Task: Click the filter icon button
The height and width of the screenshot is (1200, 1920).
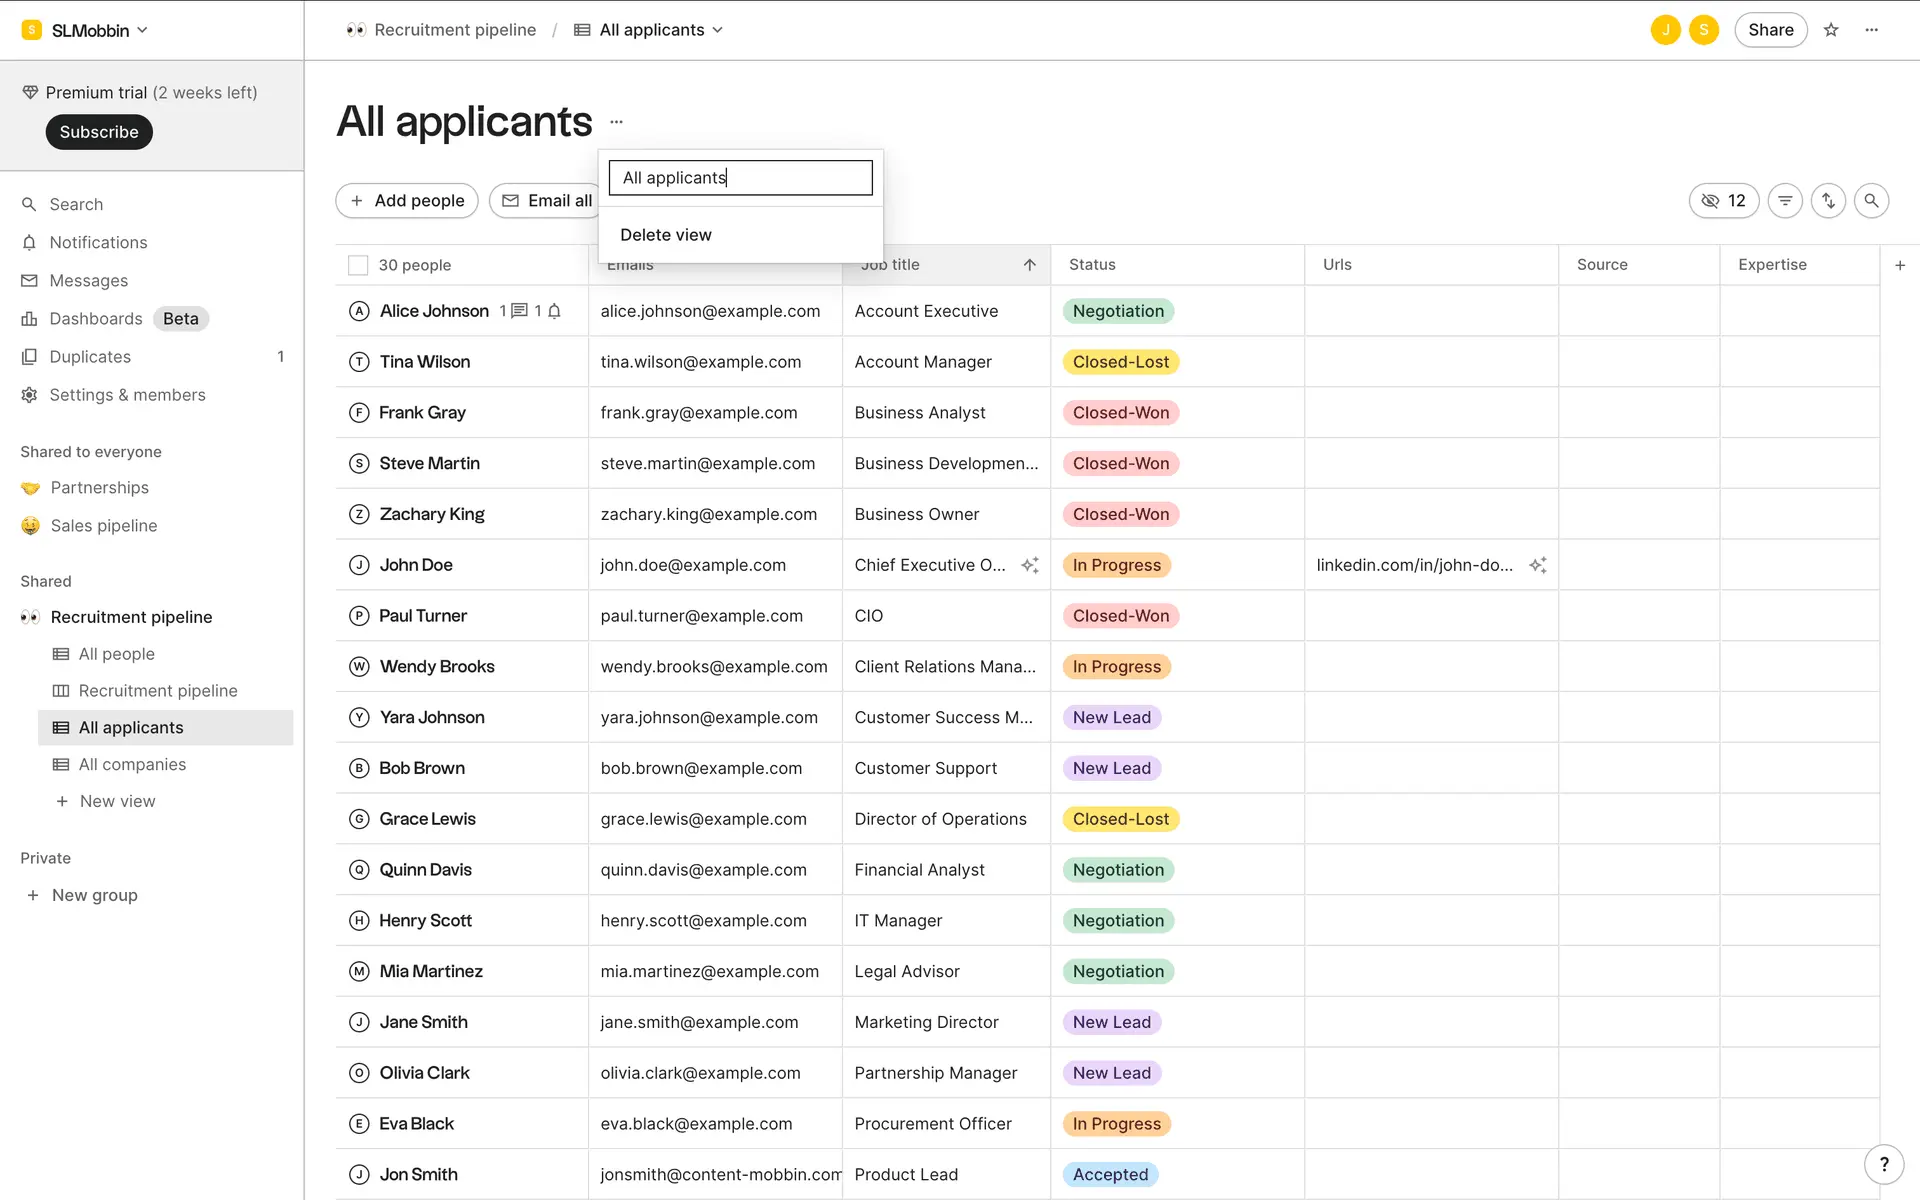Action: (x=1785, y=201)
